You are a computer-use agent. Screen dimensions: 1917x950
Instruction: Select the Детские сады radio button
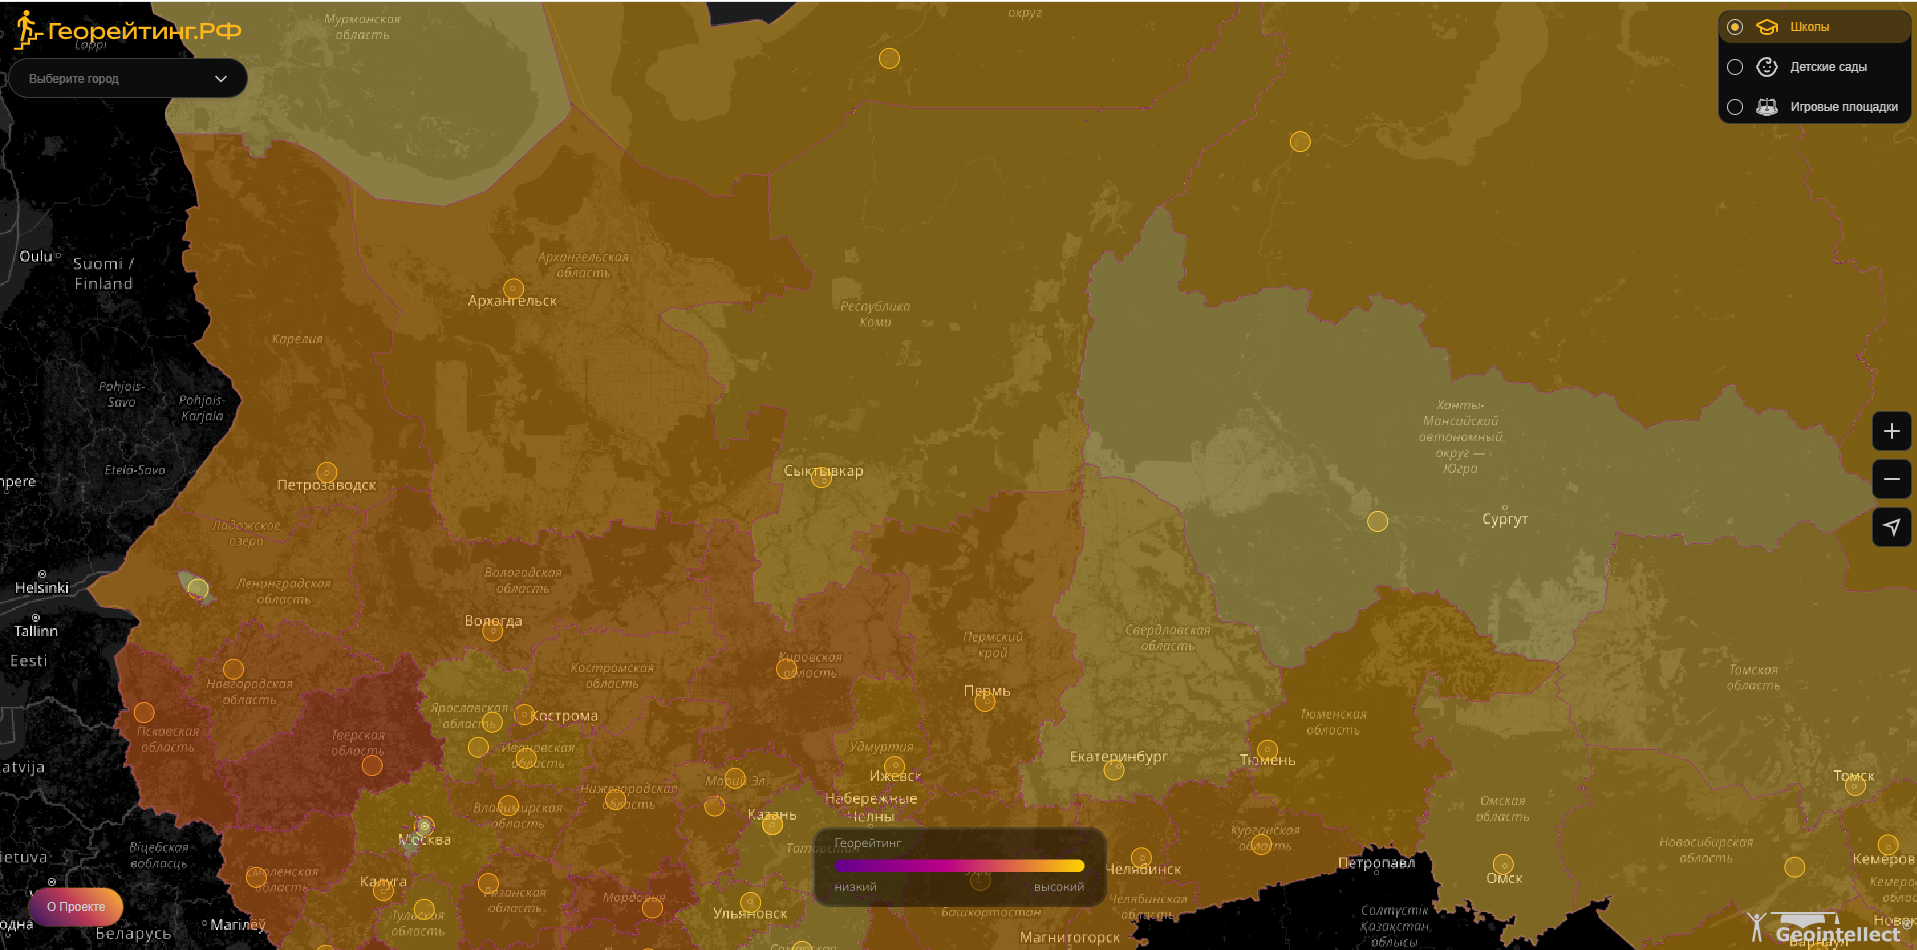coord(1735,67)
